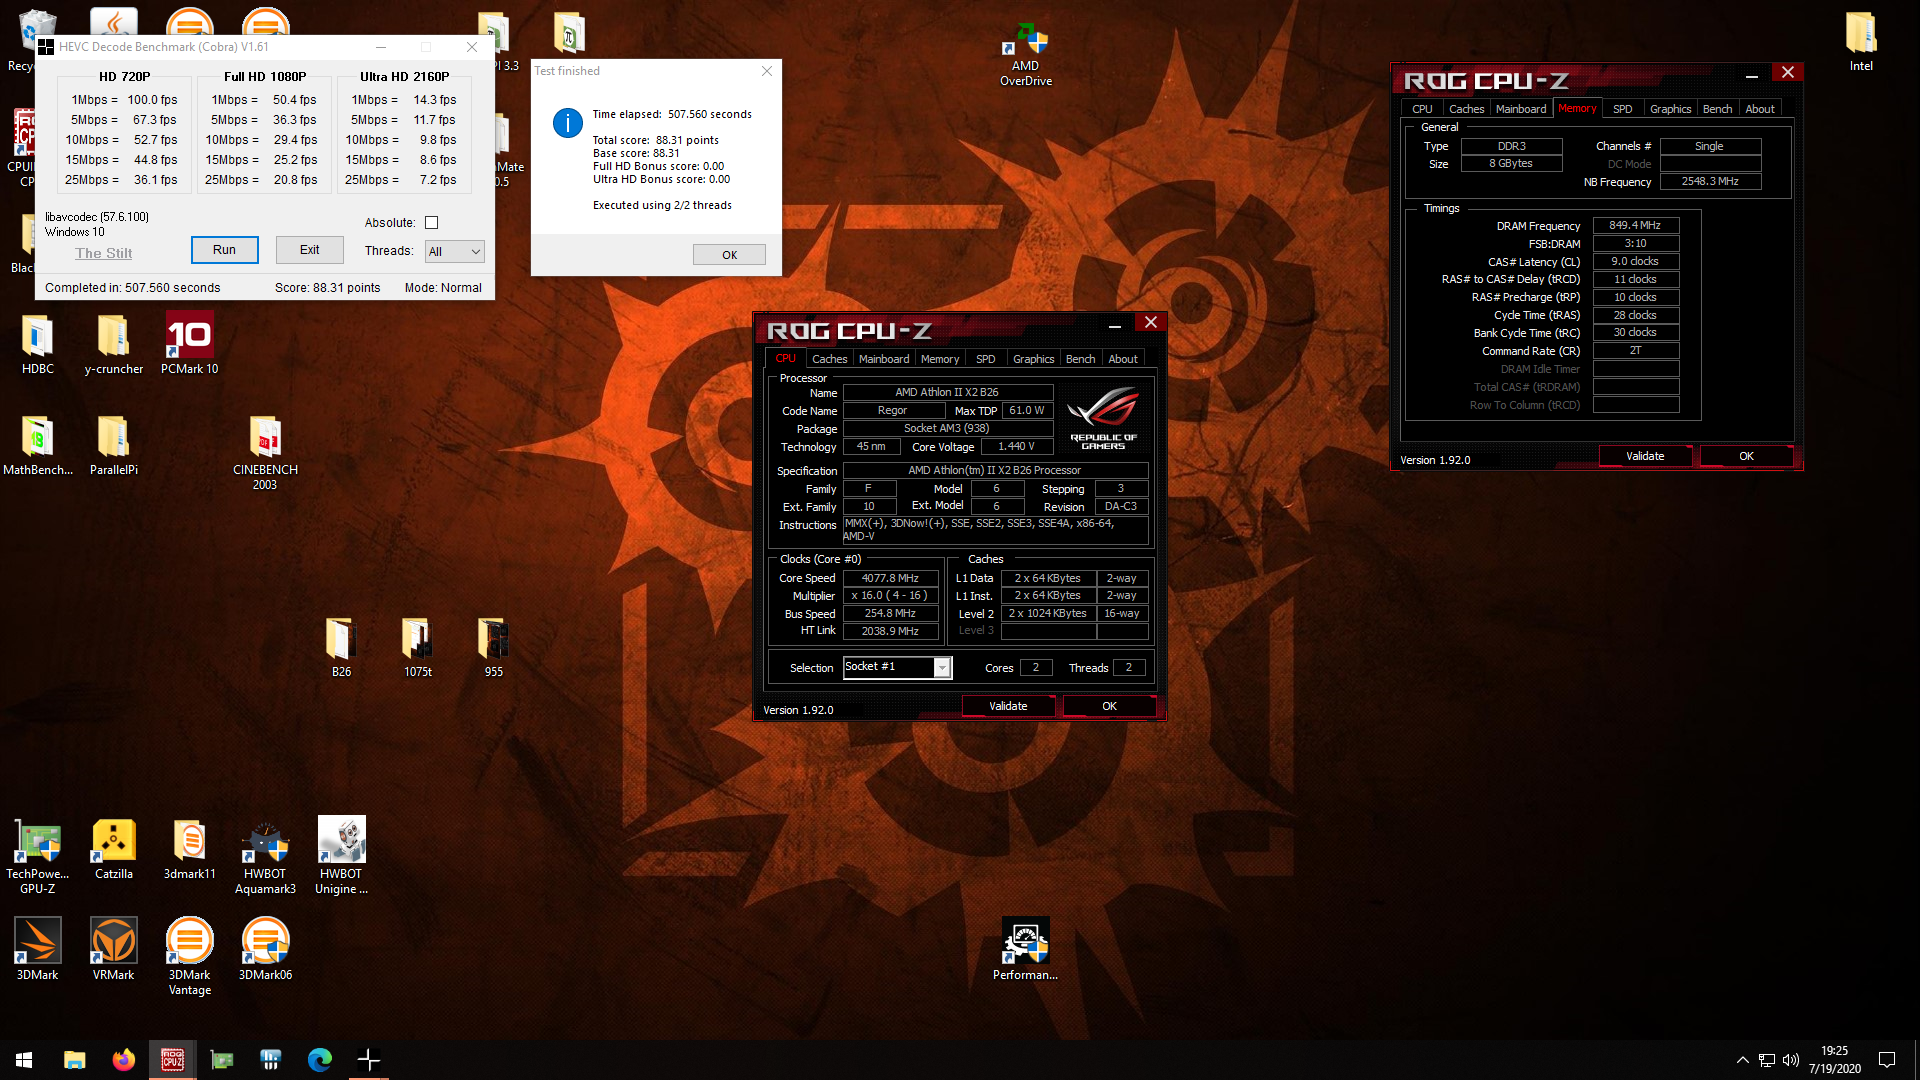1920x1080 pixels.
Task: Click the DRAM Frequency 849.4 MHz value
Action: [x=1635, y=226]
